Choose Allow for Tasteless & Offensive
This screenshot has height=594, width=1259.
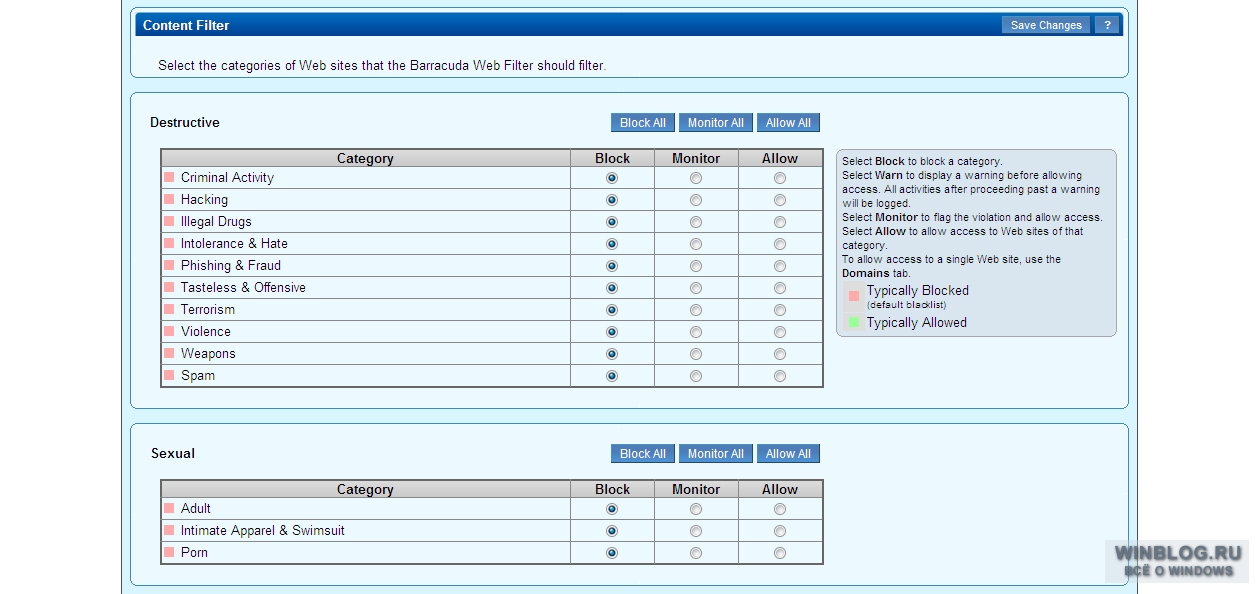click(780, 288)
